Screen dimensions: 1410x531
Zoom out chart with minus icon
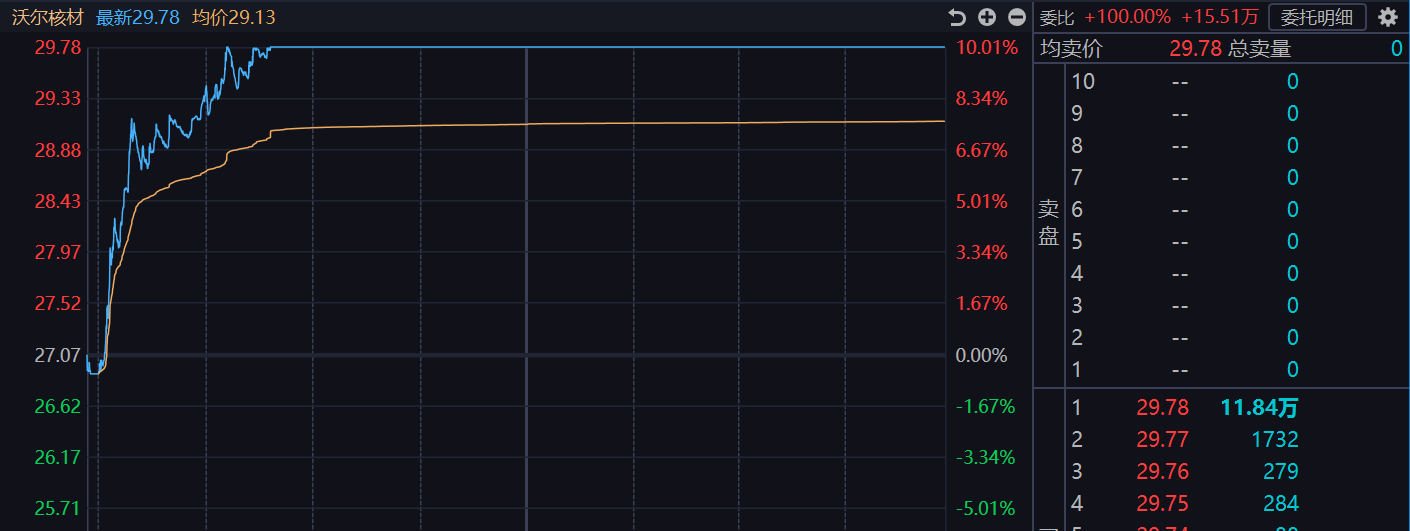[1017, 17]
